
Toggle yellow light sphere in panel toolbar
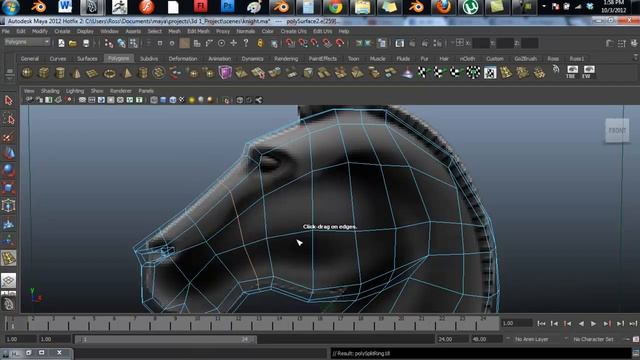pos(191,100)
